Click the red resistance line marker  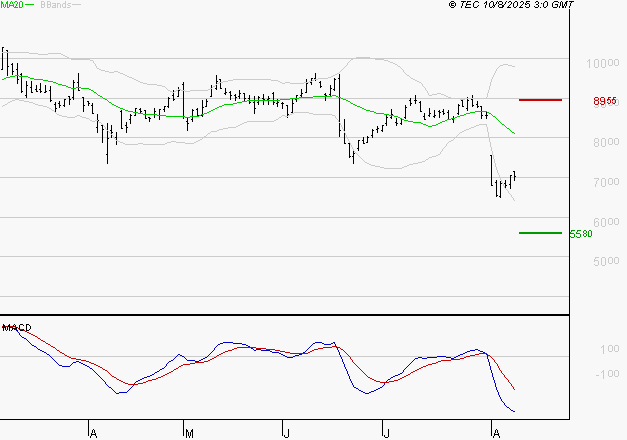(540, 100)
